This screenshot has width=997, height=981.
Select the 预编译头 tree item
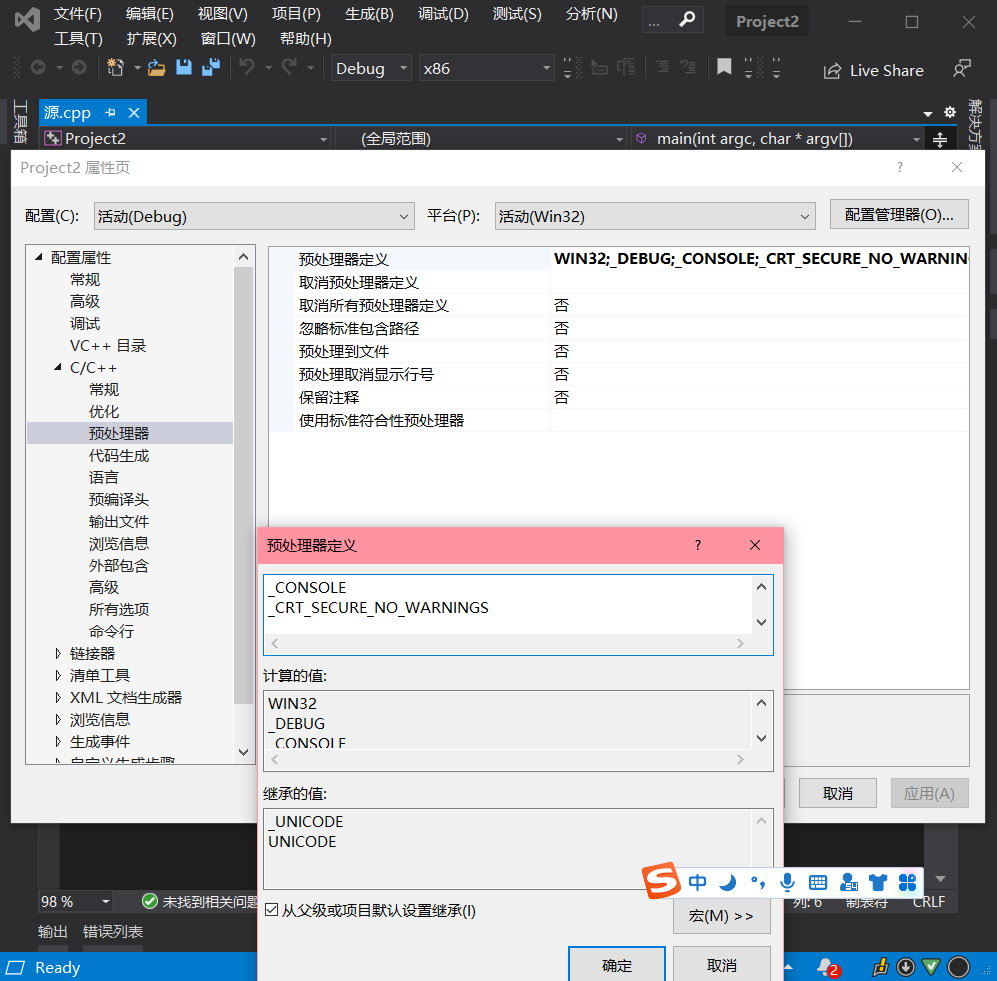(119, 499)
